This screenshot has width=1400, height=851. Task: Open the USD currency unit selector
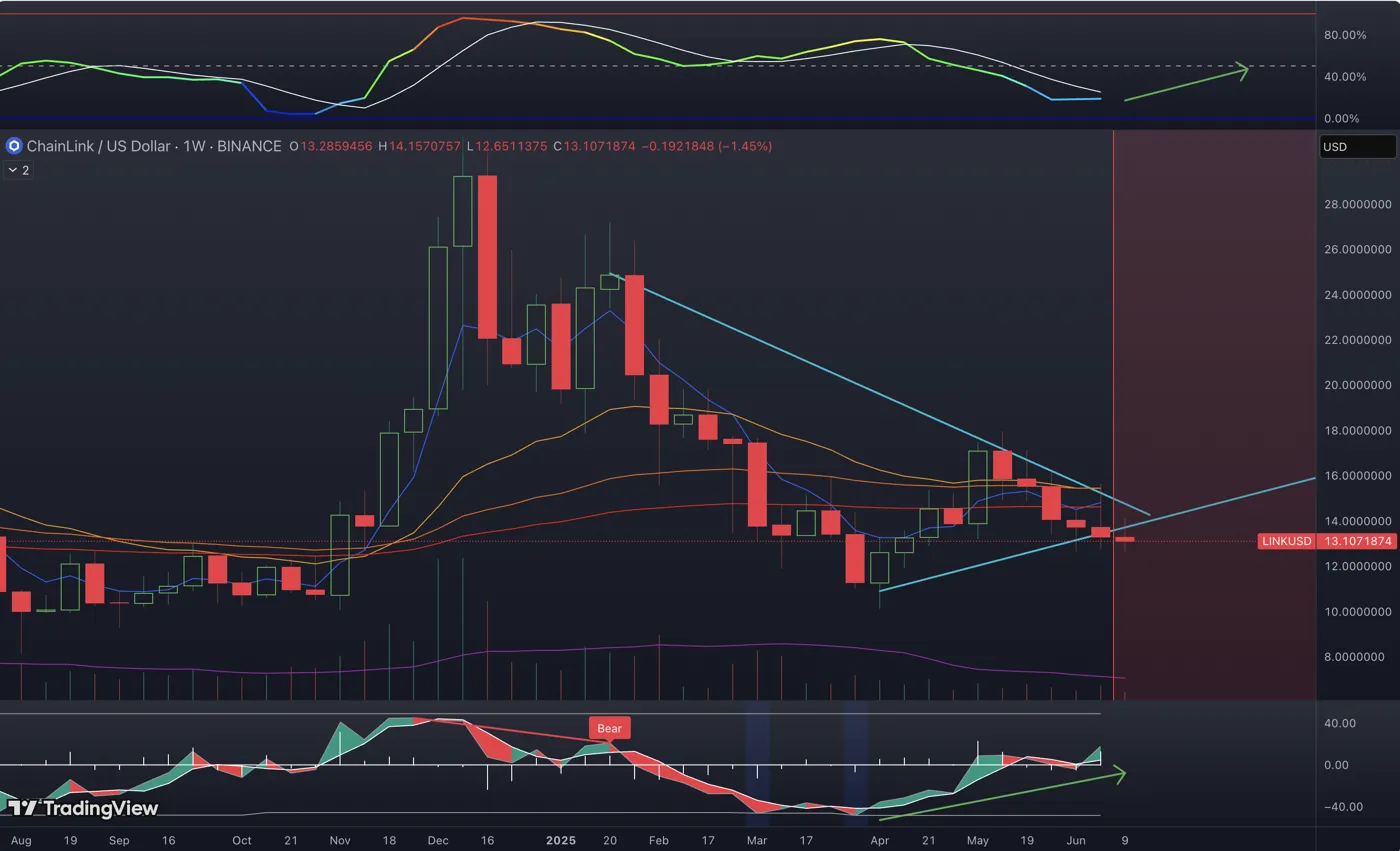tap(1356, 146)
